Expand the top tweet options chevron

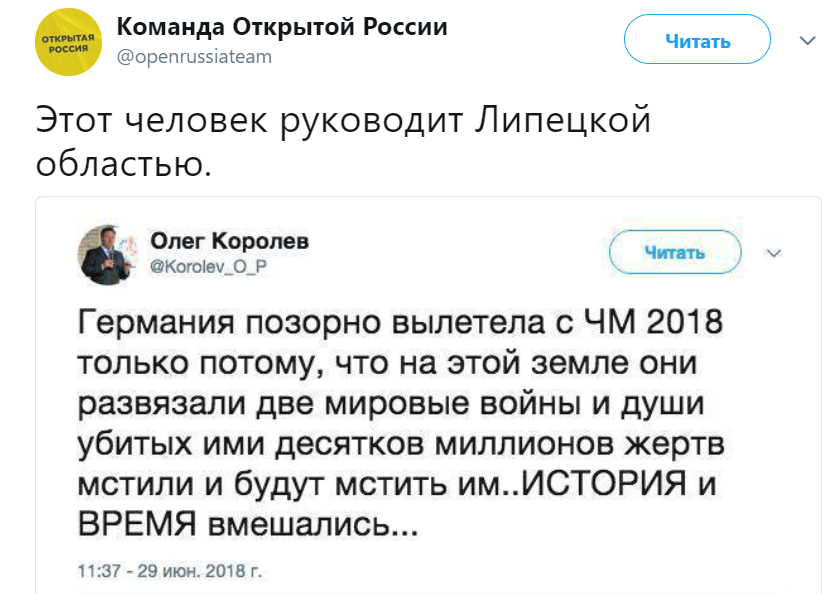(807, 41)
